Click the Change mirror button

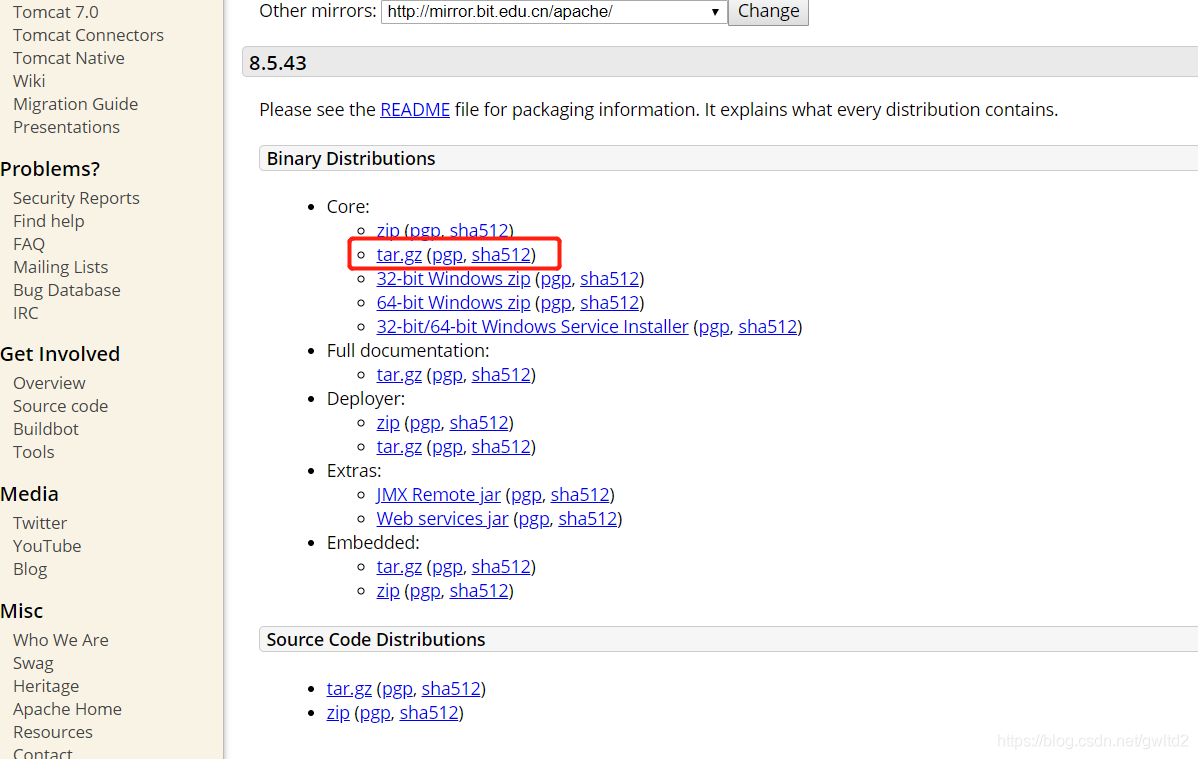[x=768, y=11]
